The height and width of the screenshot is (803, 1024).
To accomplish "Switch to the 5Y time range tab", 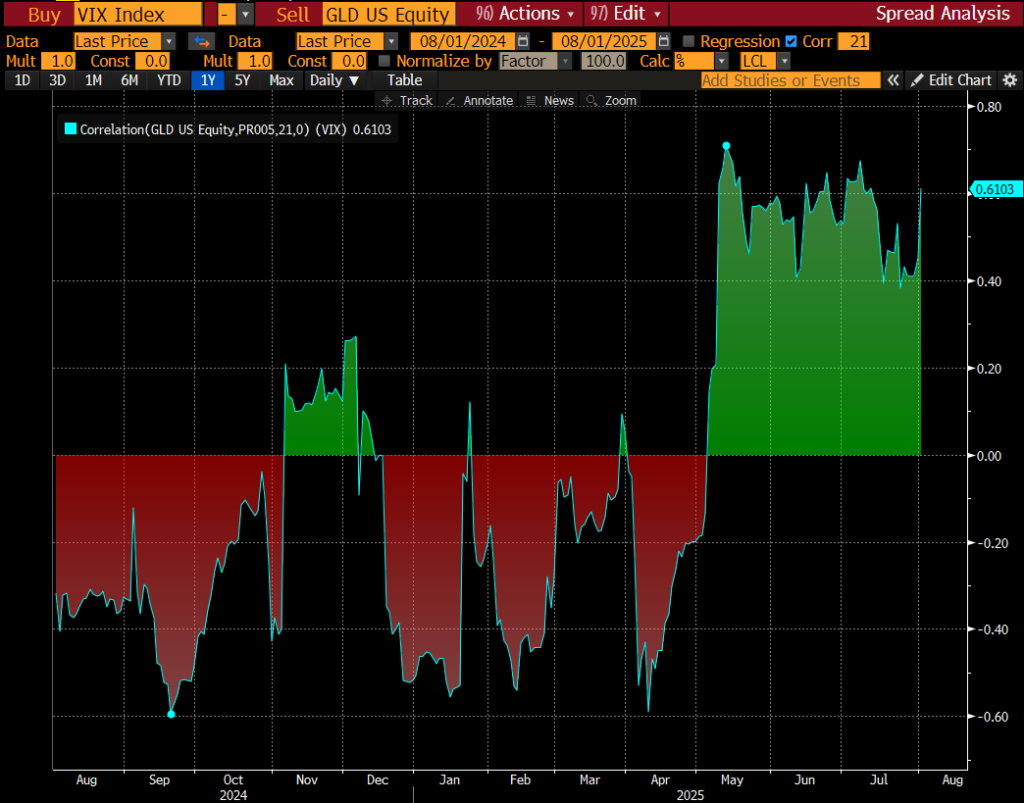I will pos(242,80).
